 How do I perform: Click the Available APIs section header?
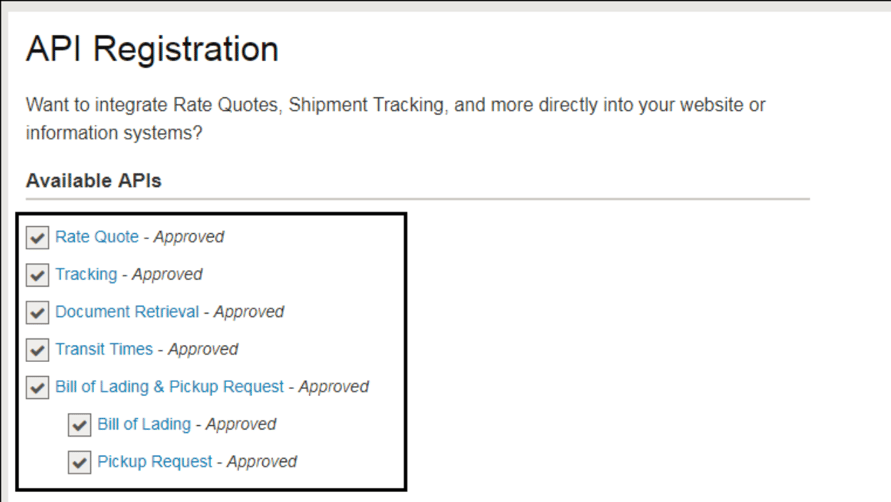click(x=94, y=181)
